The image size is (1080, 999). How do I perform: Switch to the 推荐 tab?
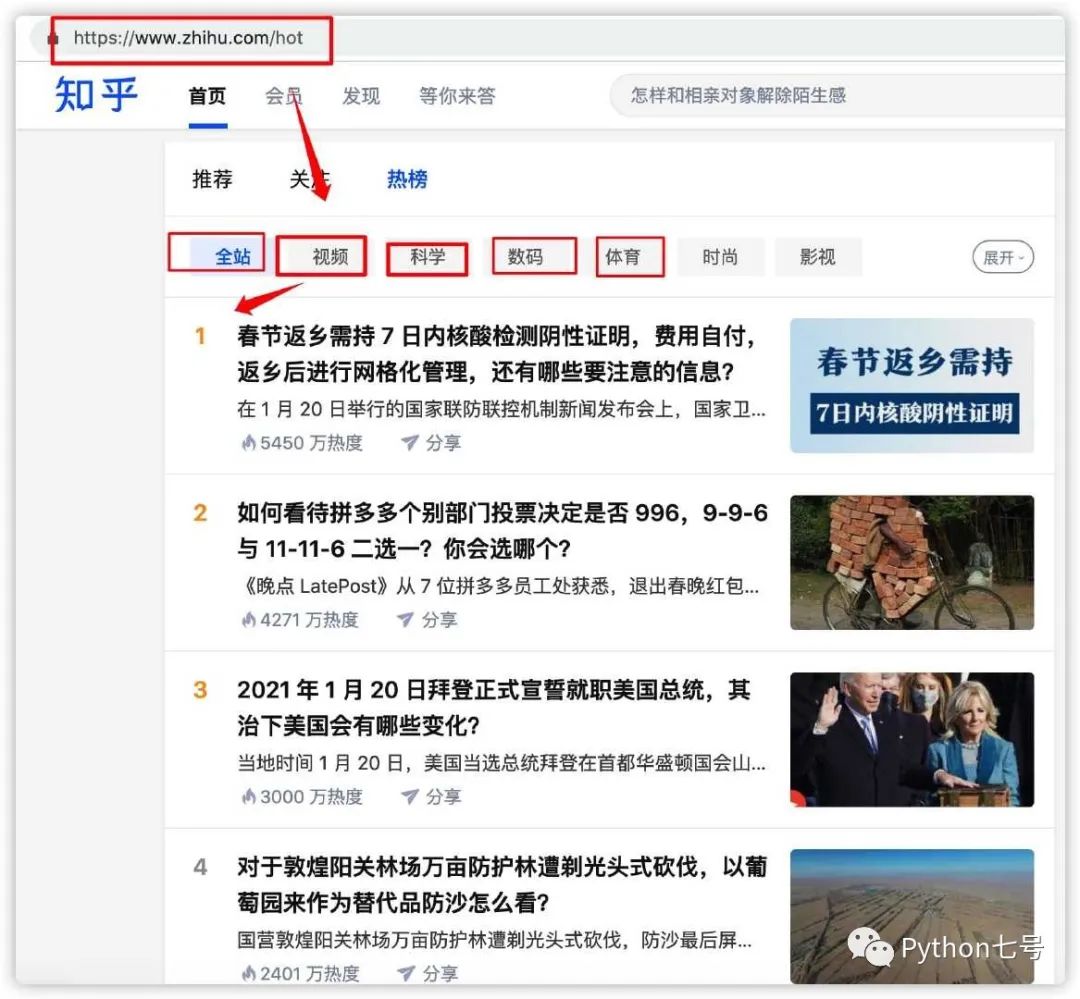(x=212, y=179)
